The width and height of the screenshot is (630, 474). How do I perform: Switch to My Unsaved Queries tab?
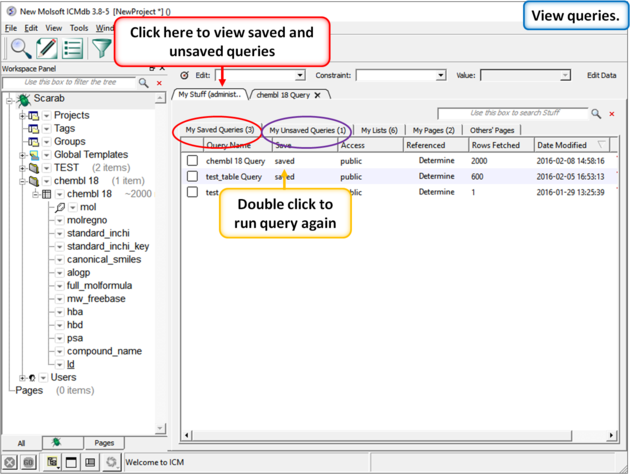(x=307, y=130)
